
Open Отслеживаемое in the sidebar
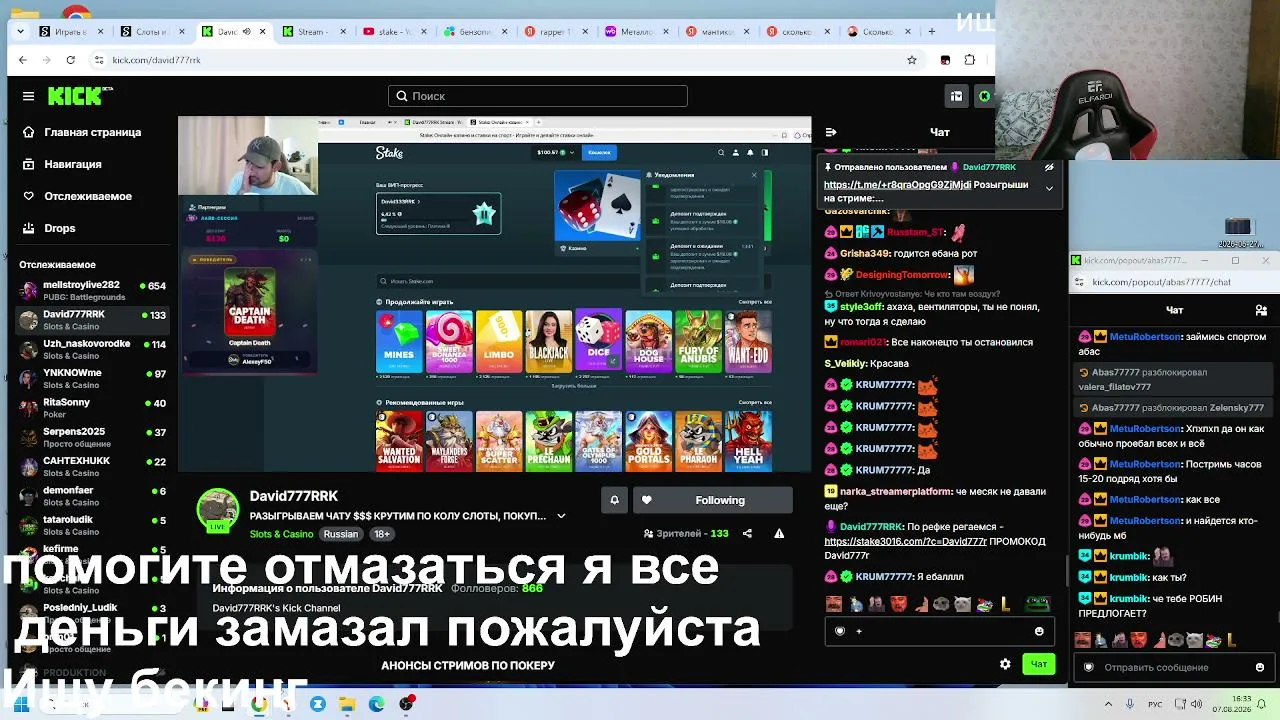tap(78, 196)
